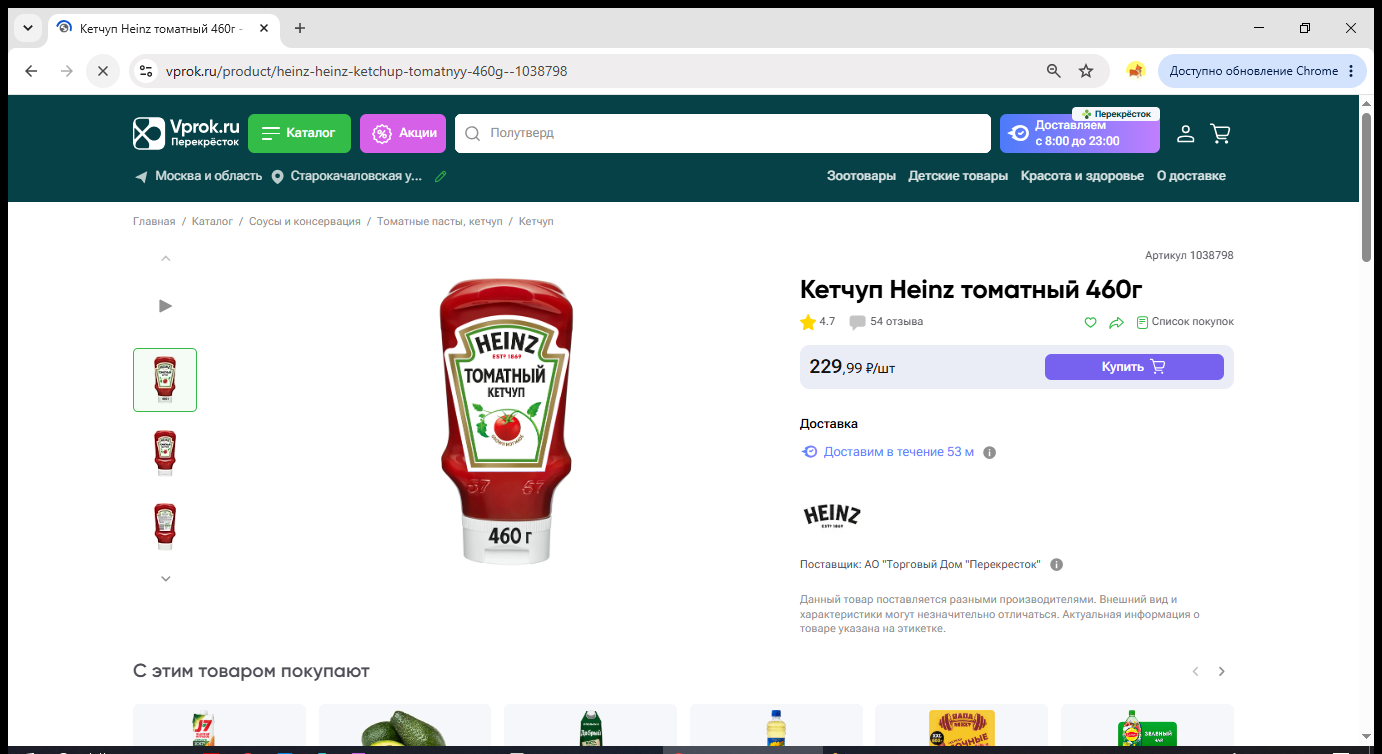
Task: Click the info icon next to delivery time
Action: click(990, 452)
